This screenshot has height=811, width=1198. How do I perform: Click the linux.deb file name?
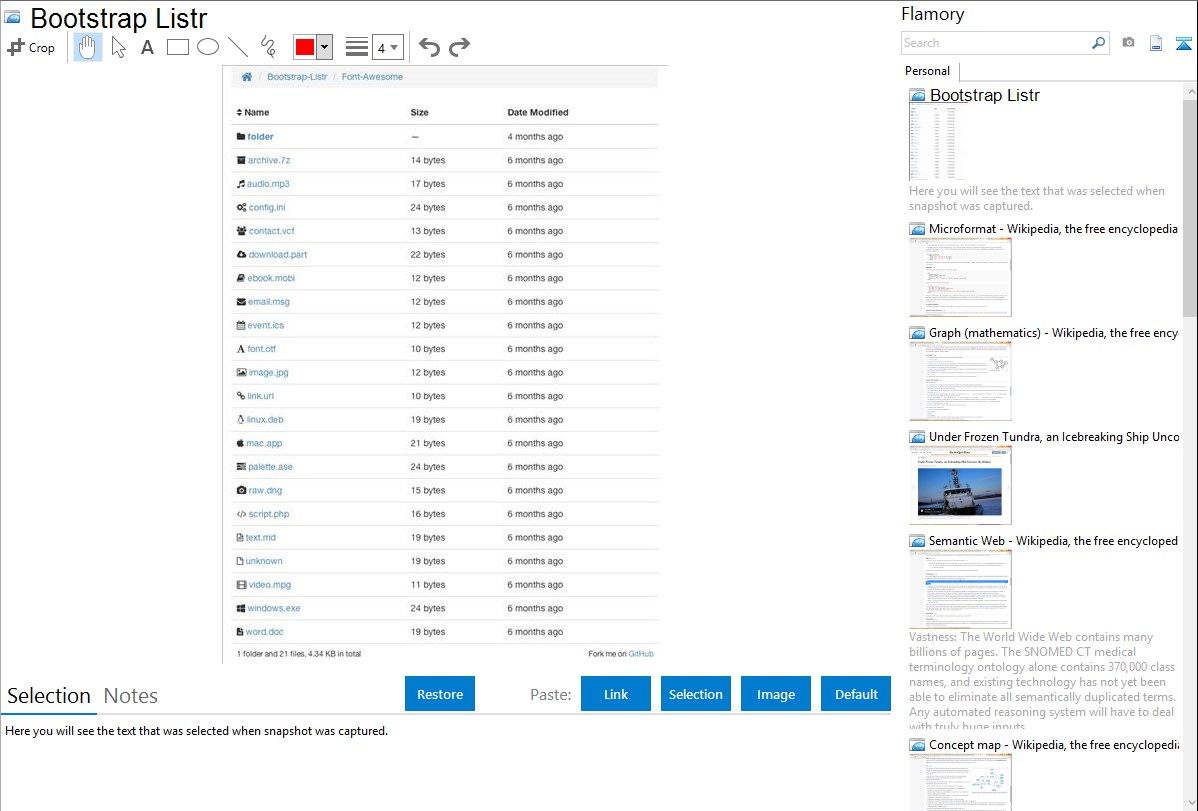[264, 420]
